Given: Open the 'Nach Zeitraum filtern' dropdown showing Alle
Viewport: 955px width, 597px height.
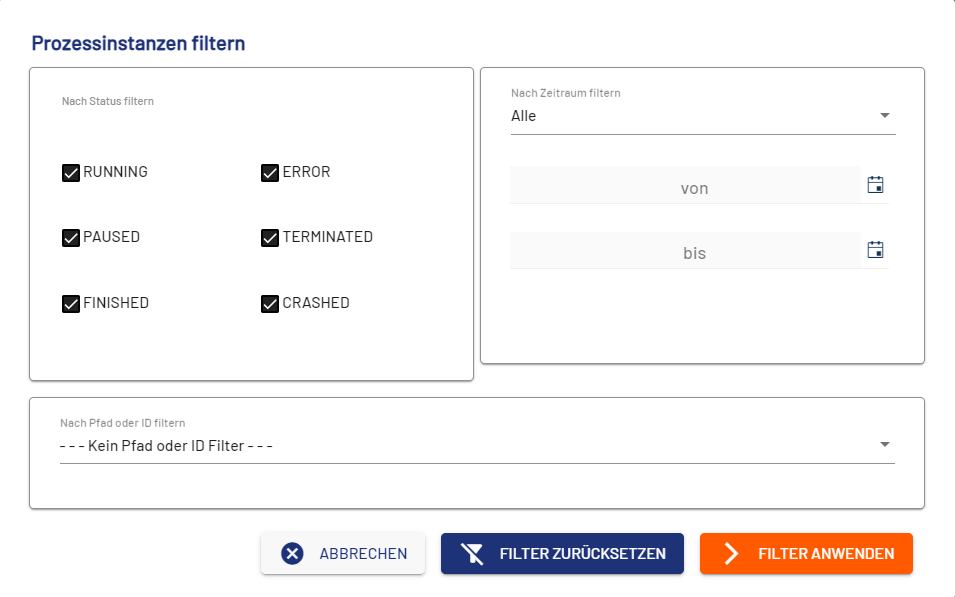Looking at the screenshot, I should pos(690,116).
